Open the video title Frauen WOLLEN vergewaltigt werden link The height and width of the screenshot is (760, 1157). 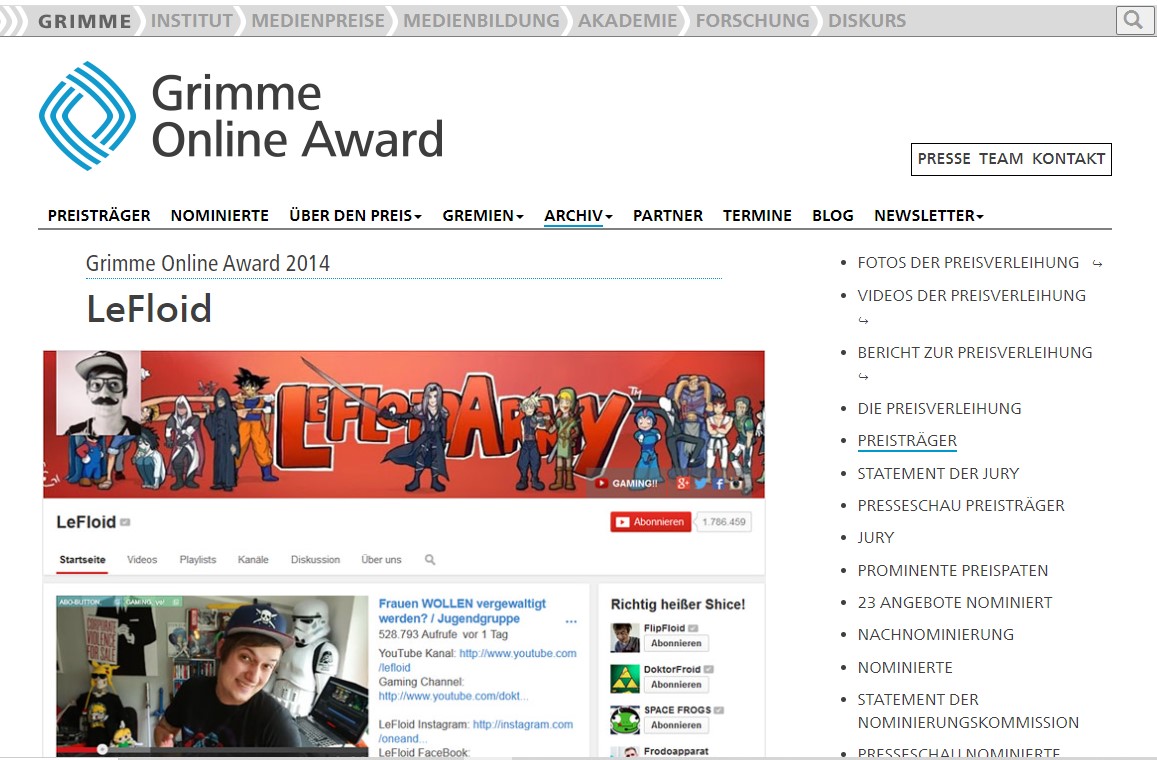point(463,611)
